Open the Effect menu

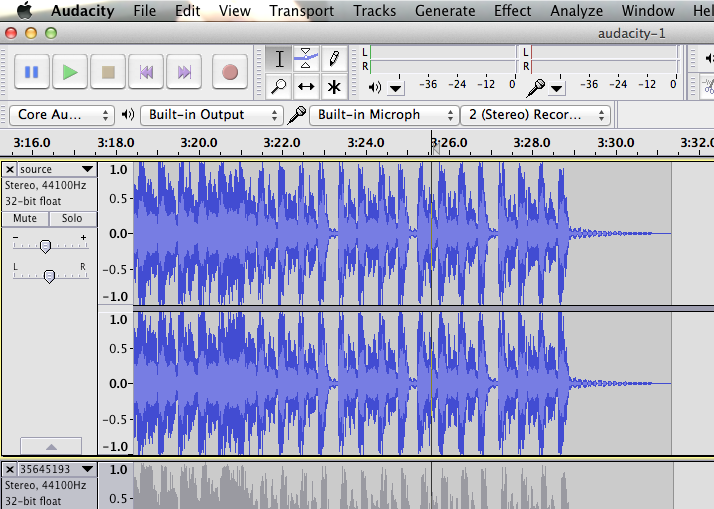pos(513,10)
